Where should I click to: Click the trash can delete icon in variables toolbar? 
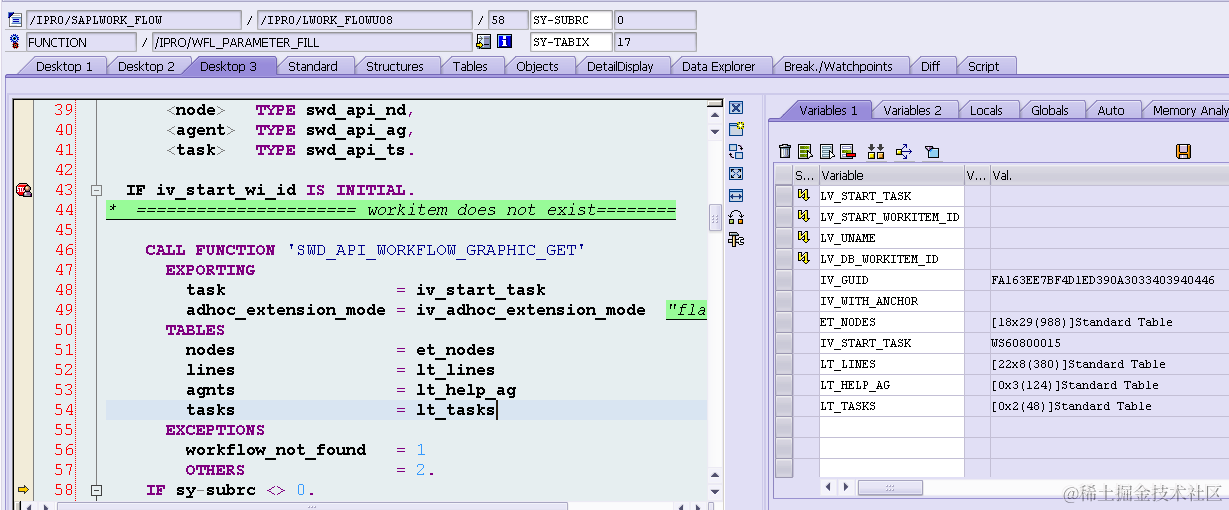click(785, 151)
